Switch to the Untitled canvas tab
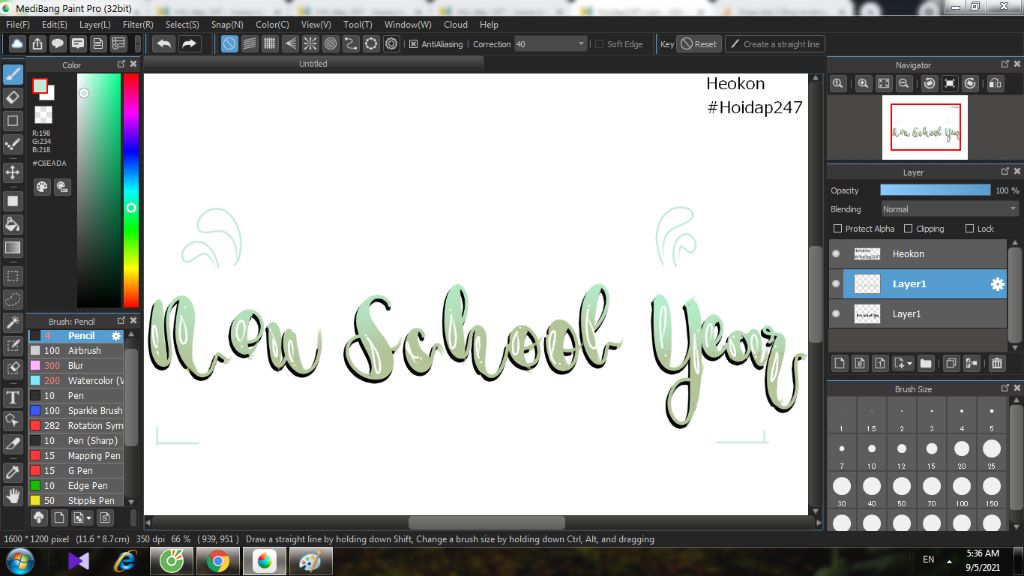 [313, 64]
